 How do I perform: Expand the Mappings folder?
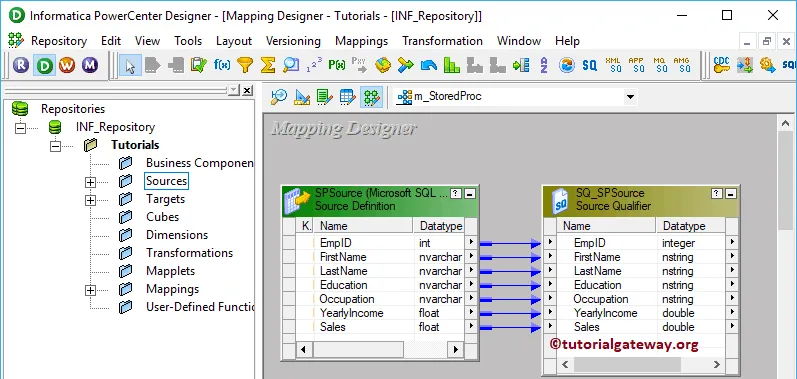click(90, 290)
